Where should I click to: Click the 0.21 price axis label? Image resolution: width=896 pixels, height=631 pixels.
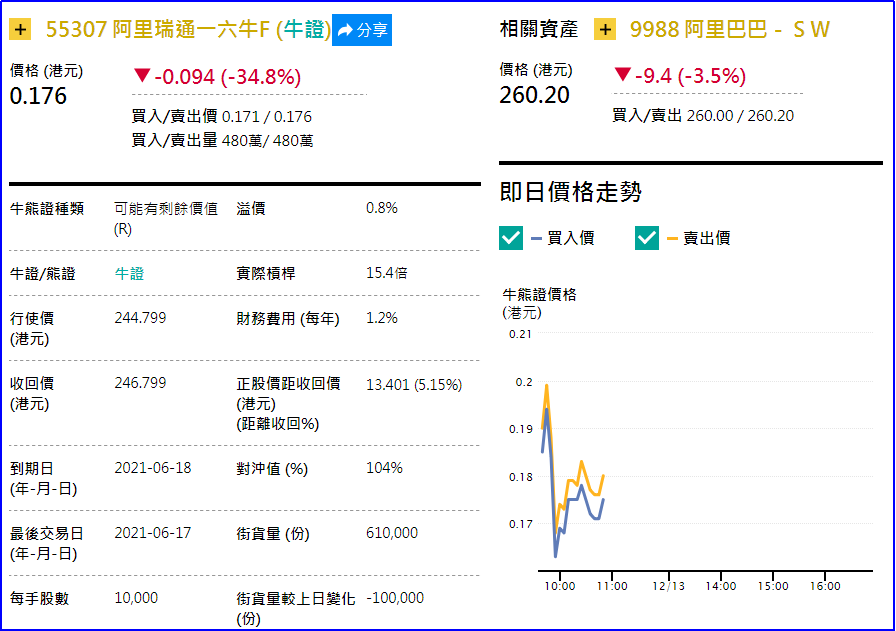click(x=520, y=334)
